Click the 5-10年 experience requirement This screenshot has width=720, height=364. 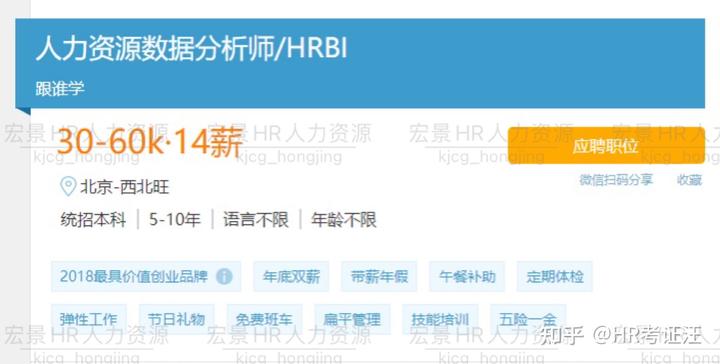[x=174, y=219]
